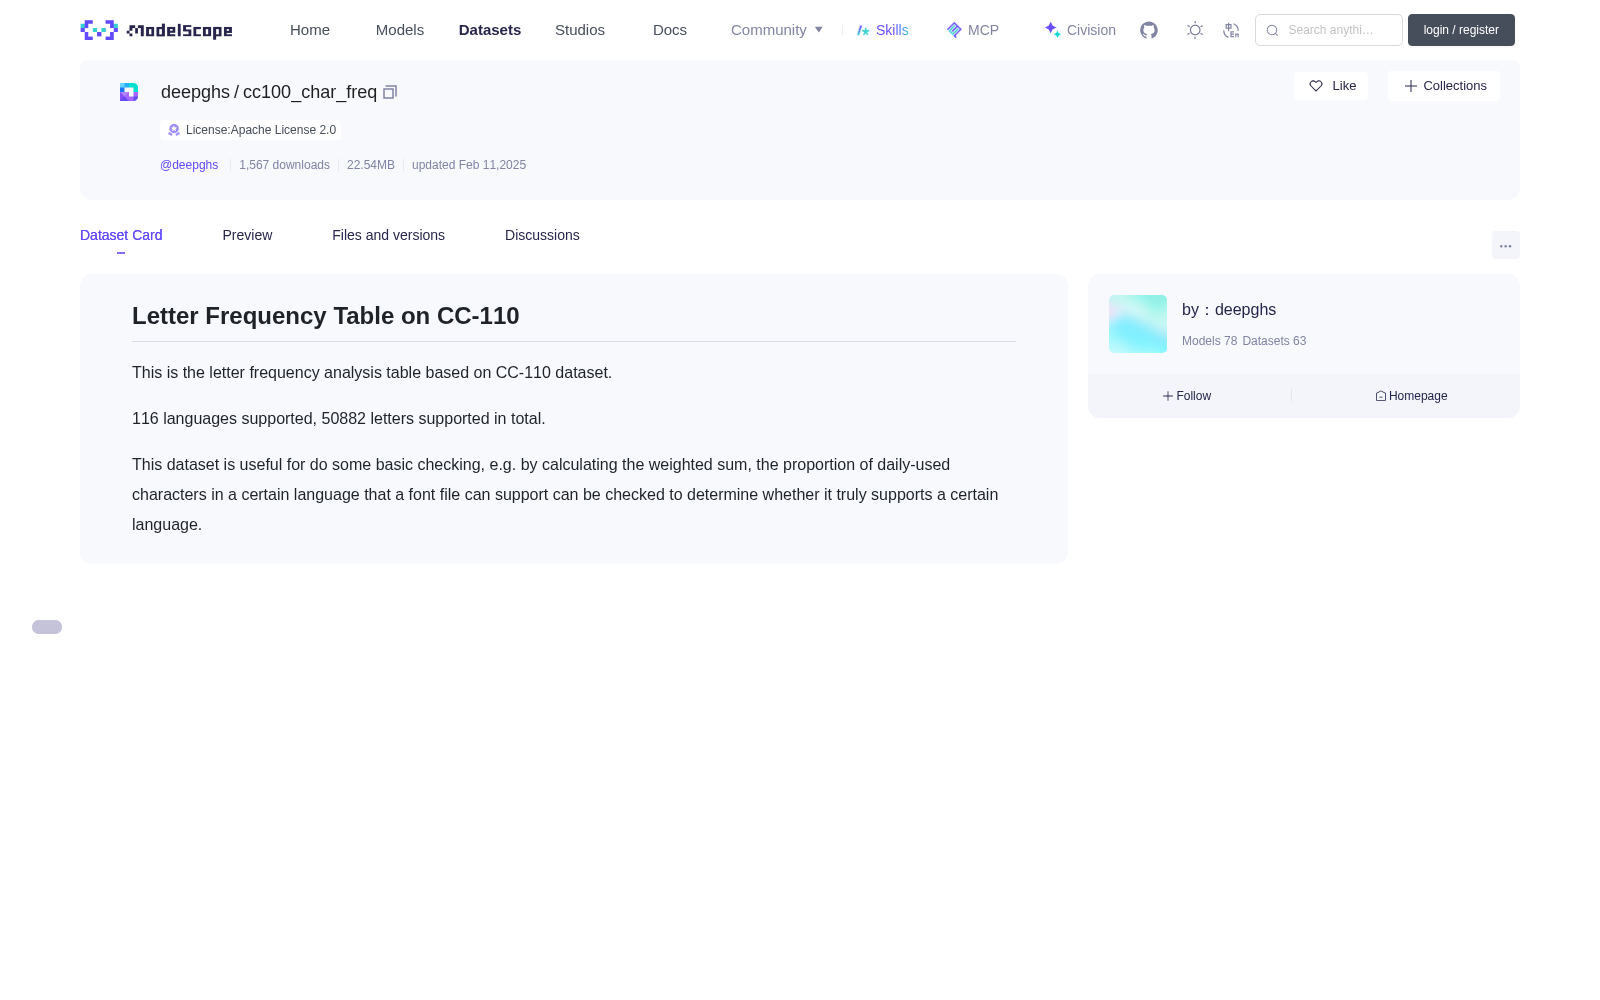Click 'updated Feb 11,2025' text
The width and height of the screenshot is (1600, 1000).
coord(469,165)
